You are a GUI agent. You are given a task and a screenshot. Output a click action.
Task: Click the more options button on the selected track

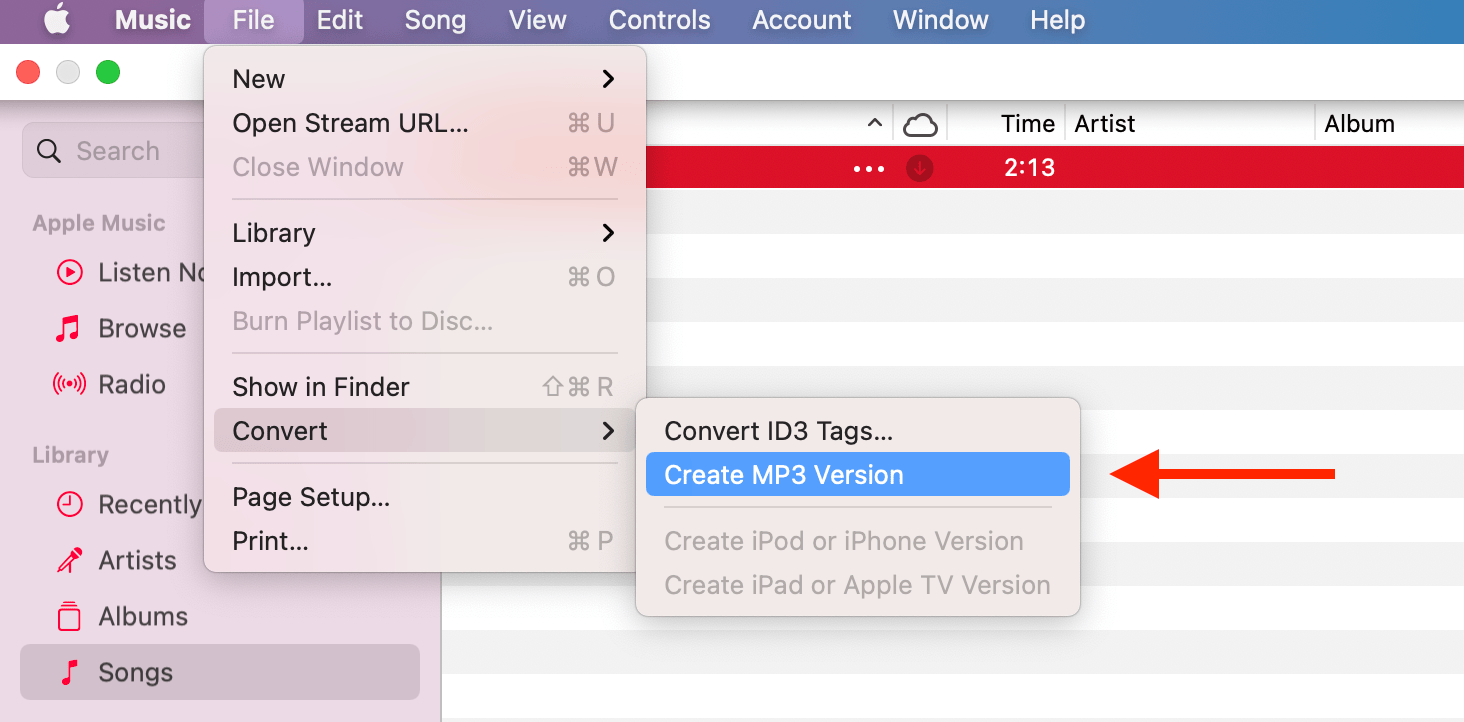pos(868,167)
